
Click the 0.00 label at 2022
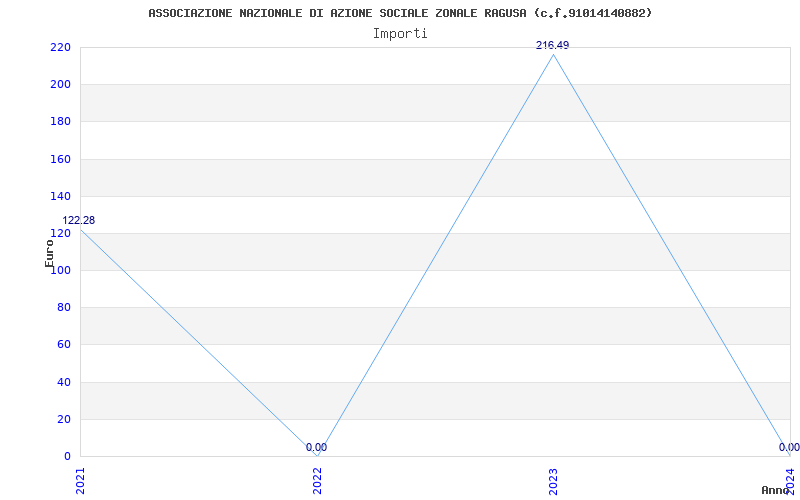(316, 447)
